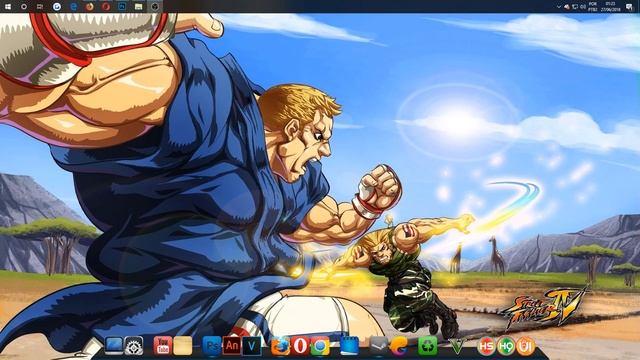This screenshot has height=360, width=640.
Task: Open Microsoft Edge from the taskbar
Action: (x=73, y=7)
